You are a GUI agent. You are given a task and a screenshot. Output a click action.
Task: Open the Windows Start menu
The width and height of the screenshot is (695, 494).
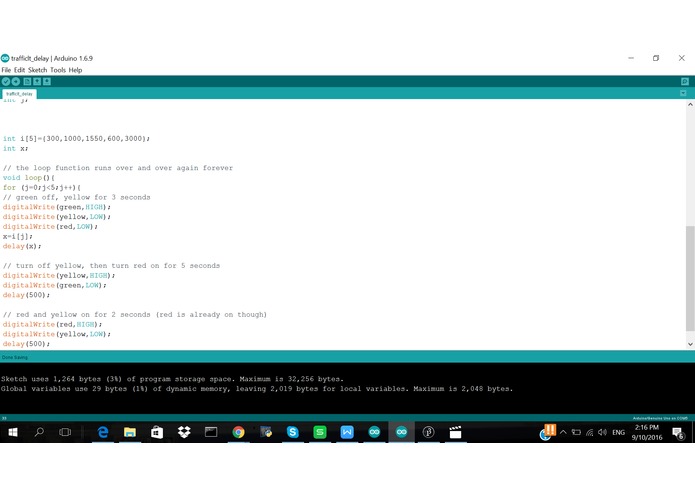[13, 432]
